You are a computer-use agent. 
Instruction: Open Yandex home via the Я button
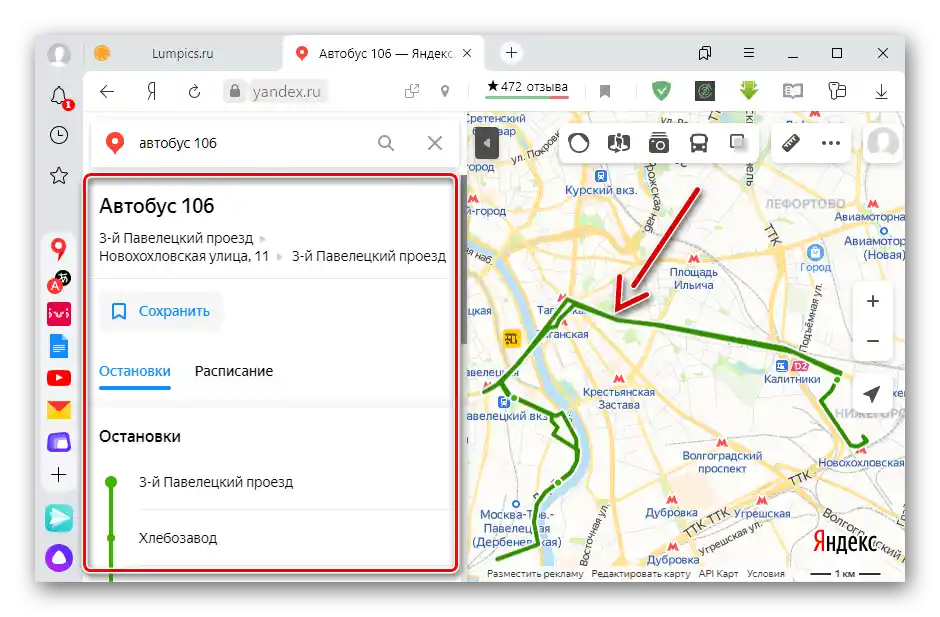151,91
